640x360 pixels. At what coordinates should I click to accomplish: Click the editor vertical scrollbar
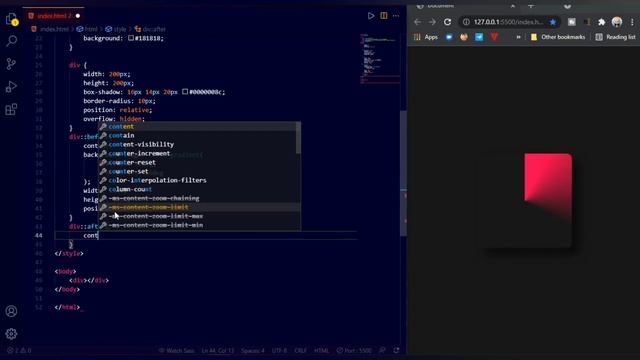(403, 173)
